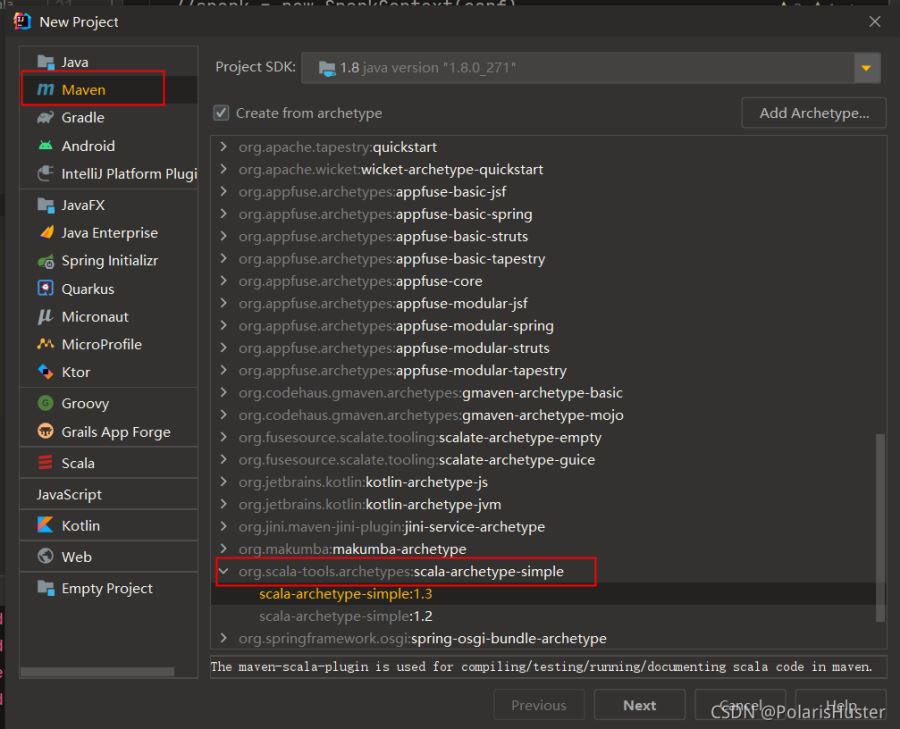Expand kotlin-archetype-jvm node
Viewport: 900px width, 729px height.
(224, 505)
